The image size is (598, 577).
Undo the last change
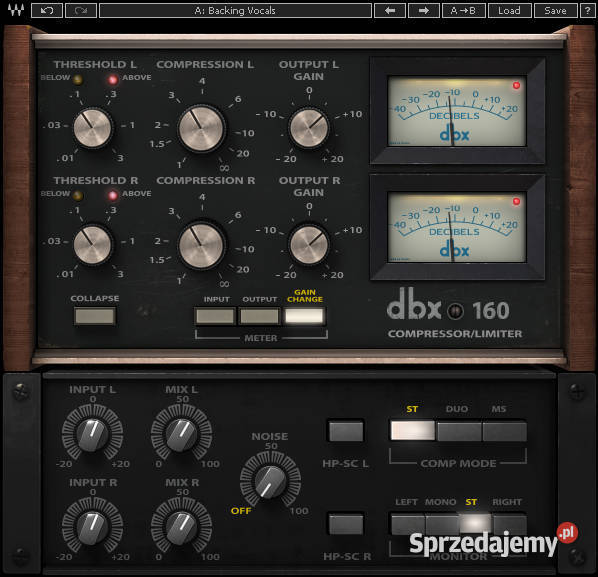tap(47, 11)
